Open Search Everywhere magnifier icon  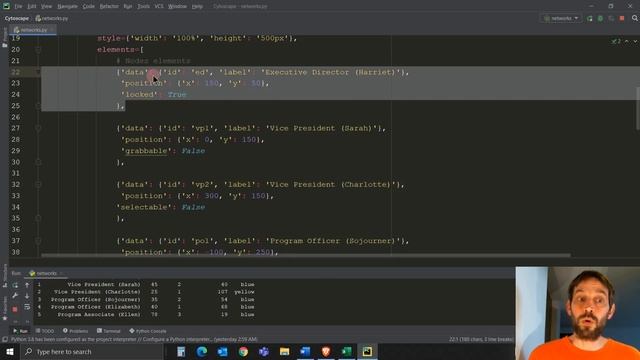[635, 18]
